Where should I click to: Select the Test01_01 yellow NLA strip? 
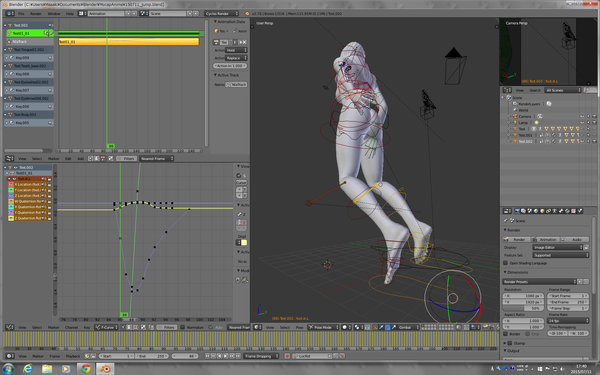click(129, 42)
